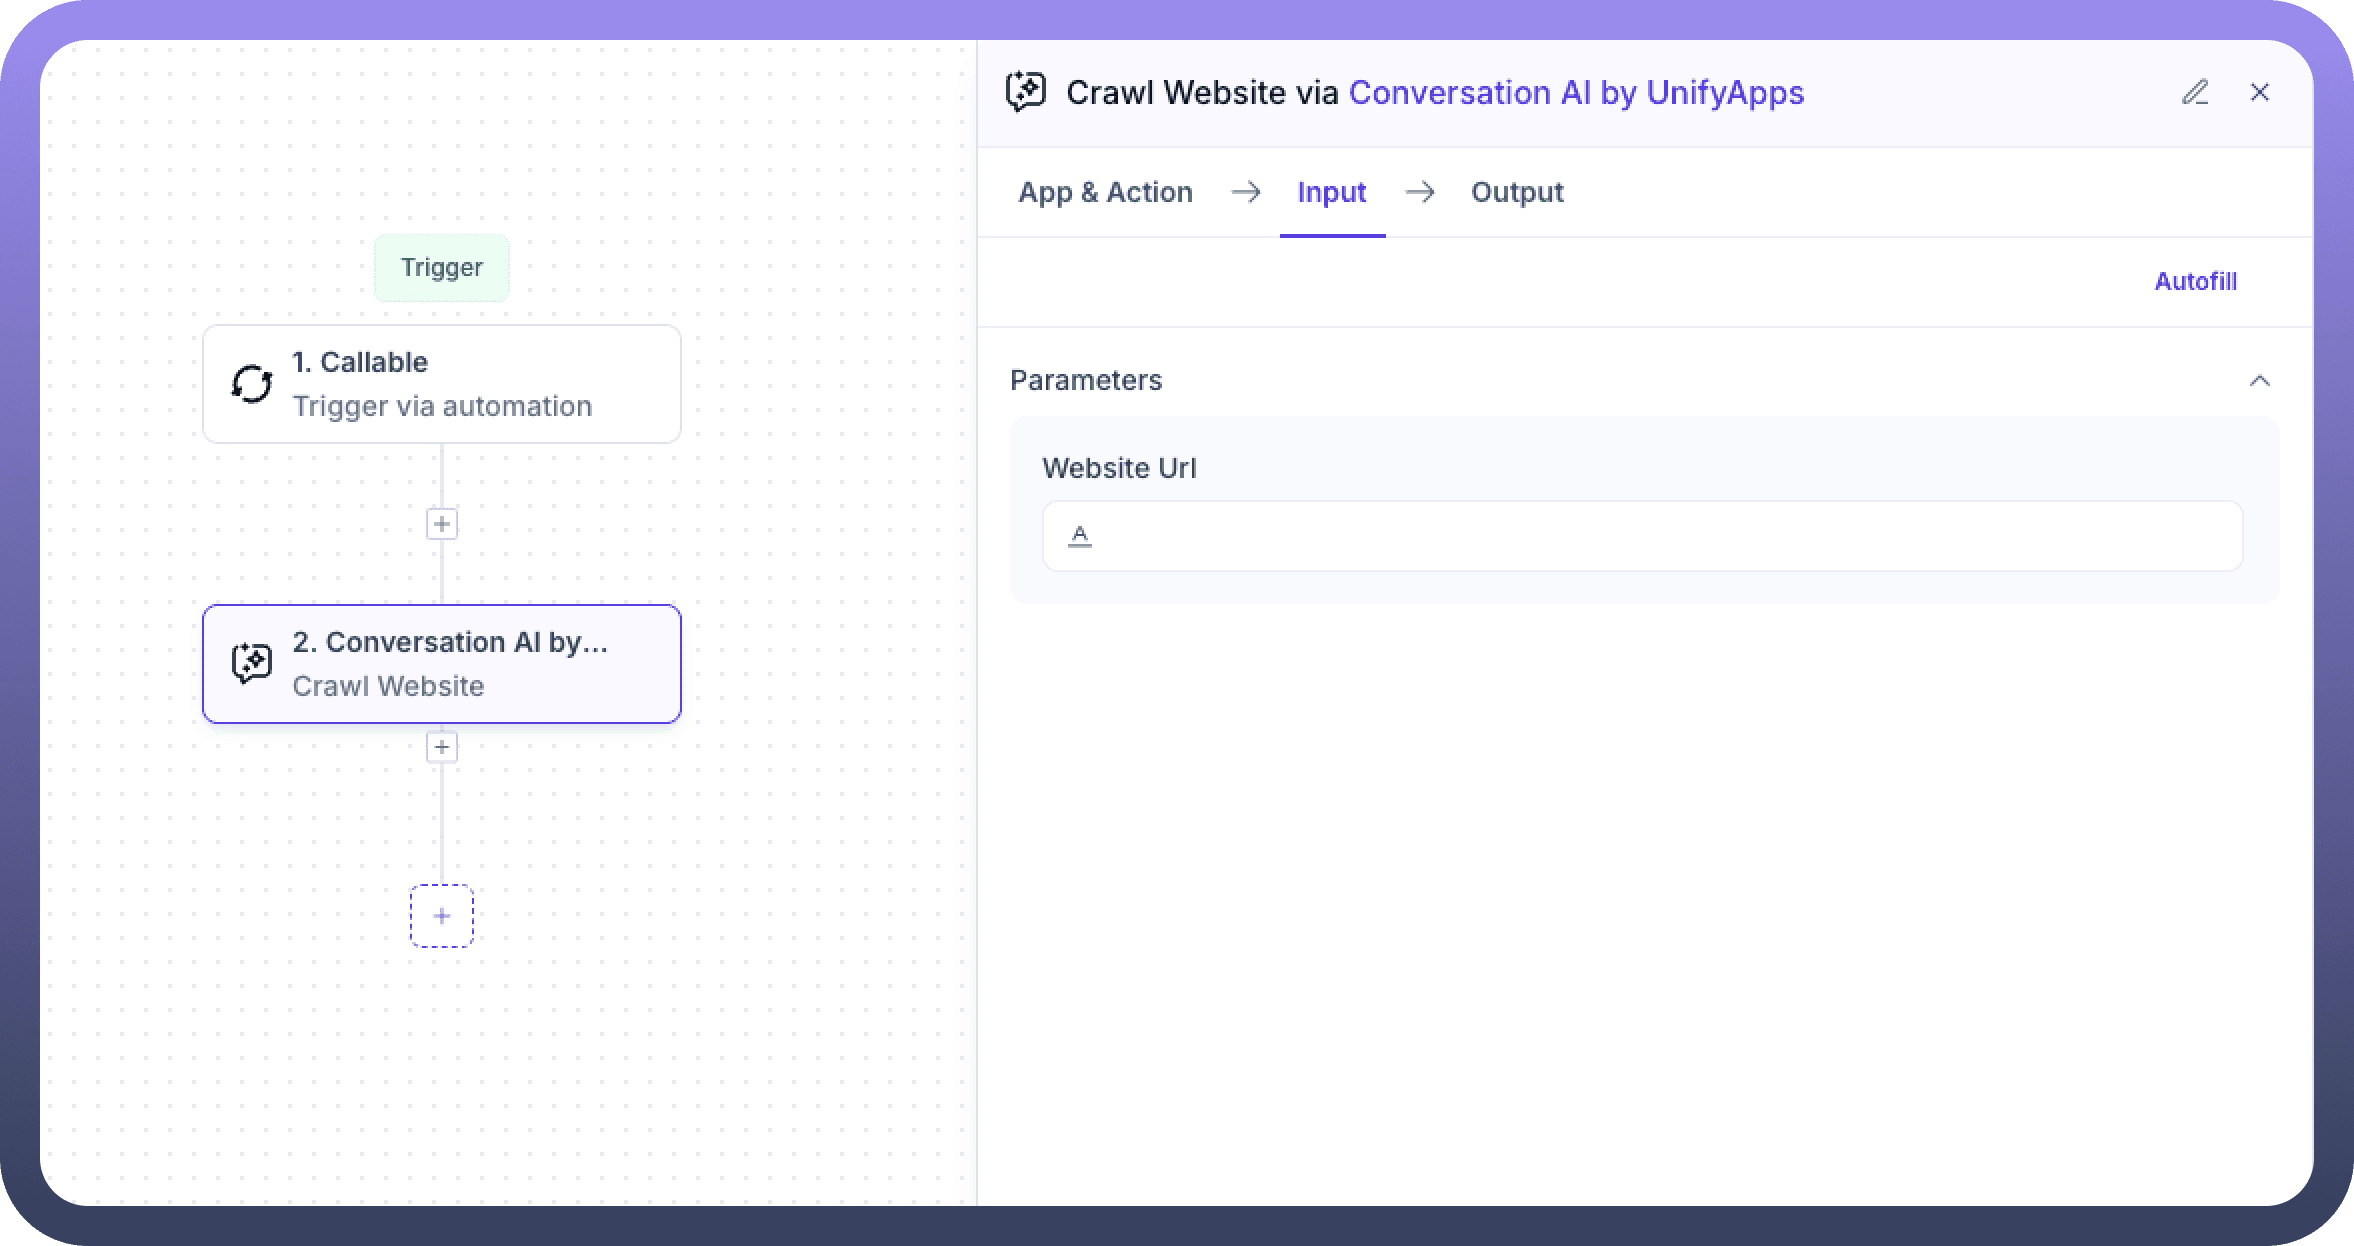Viewport: 2354px width, 1246px height.
Task: Click the dashed add-step box at flow end
Action: 442,916
